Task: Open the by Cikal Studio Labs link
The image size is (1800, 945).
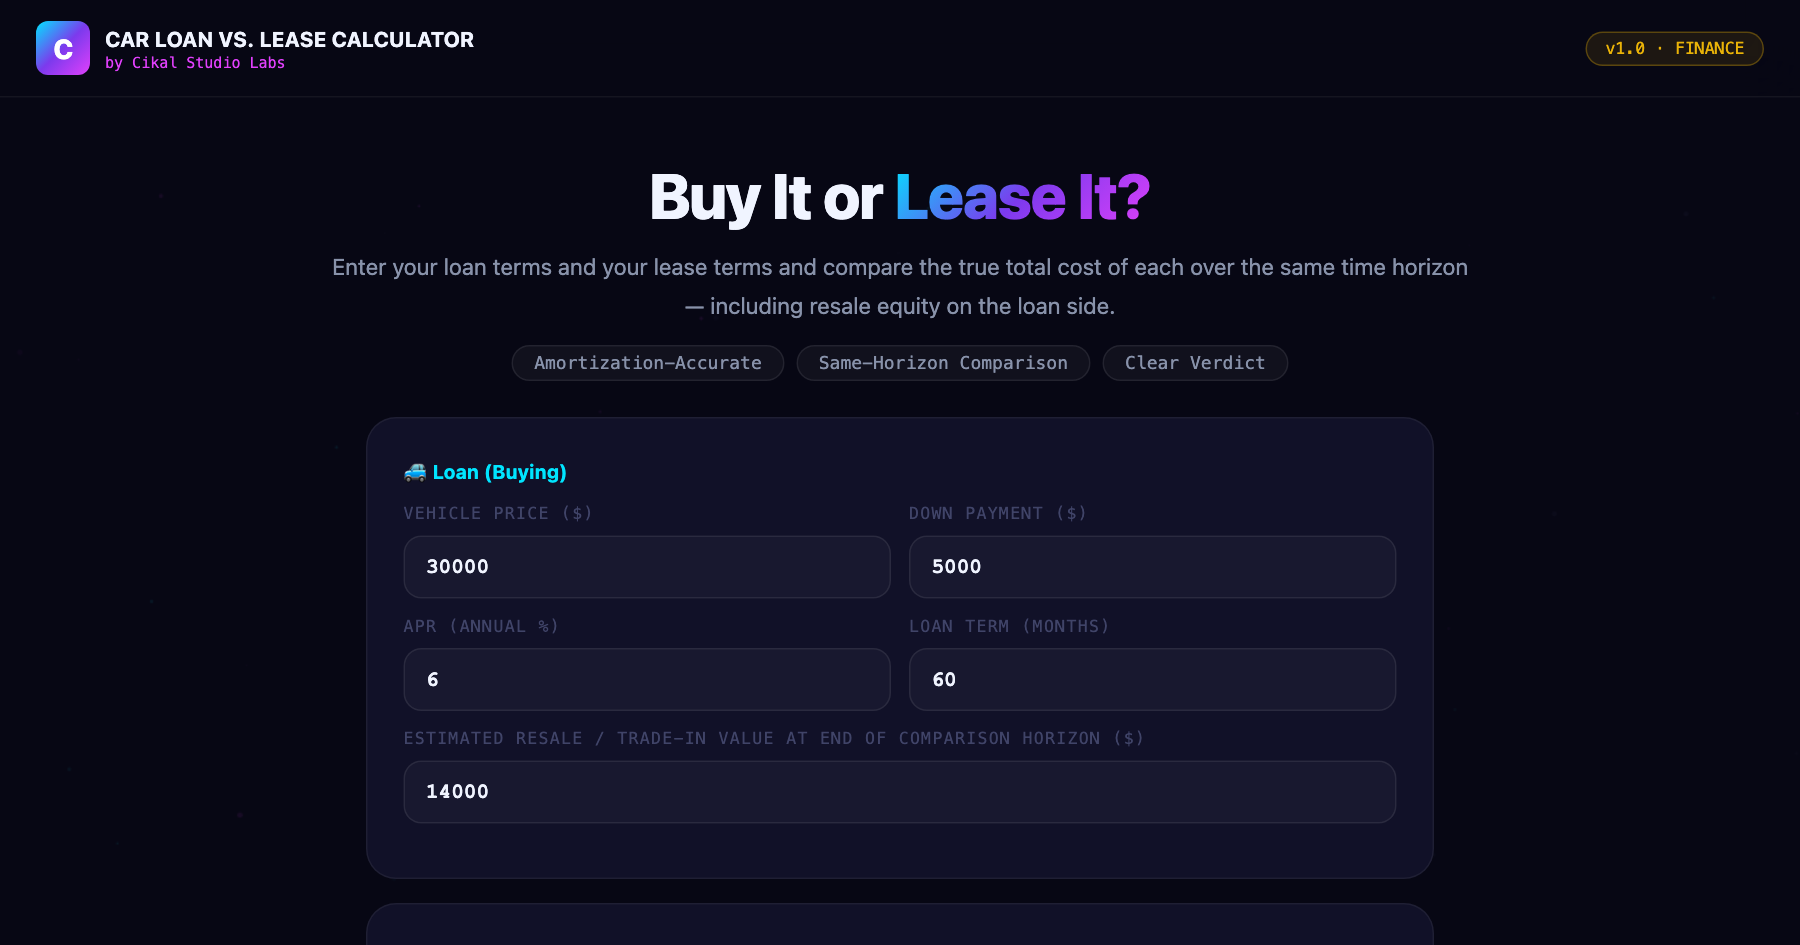Action: [195, 63]
